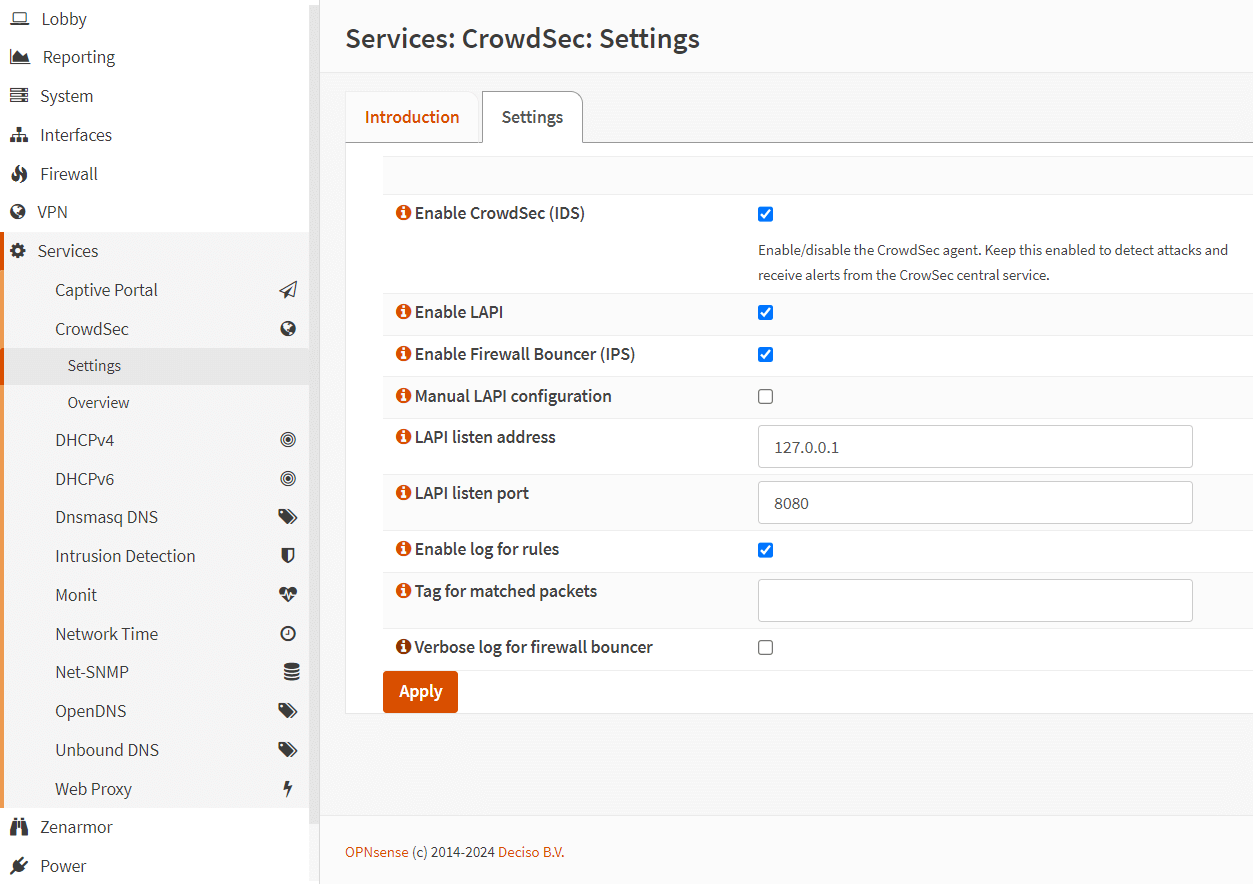The image size is (1253, 884).
Task: Click the info icon beside Enable LAPI
Action: tap(402, 311)
